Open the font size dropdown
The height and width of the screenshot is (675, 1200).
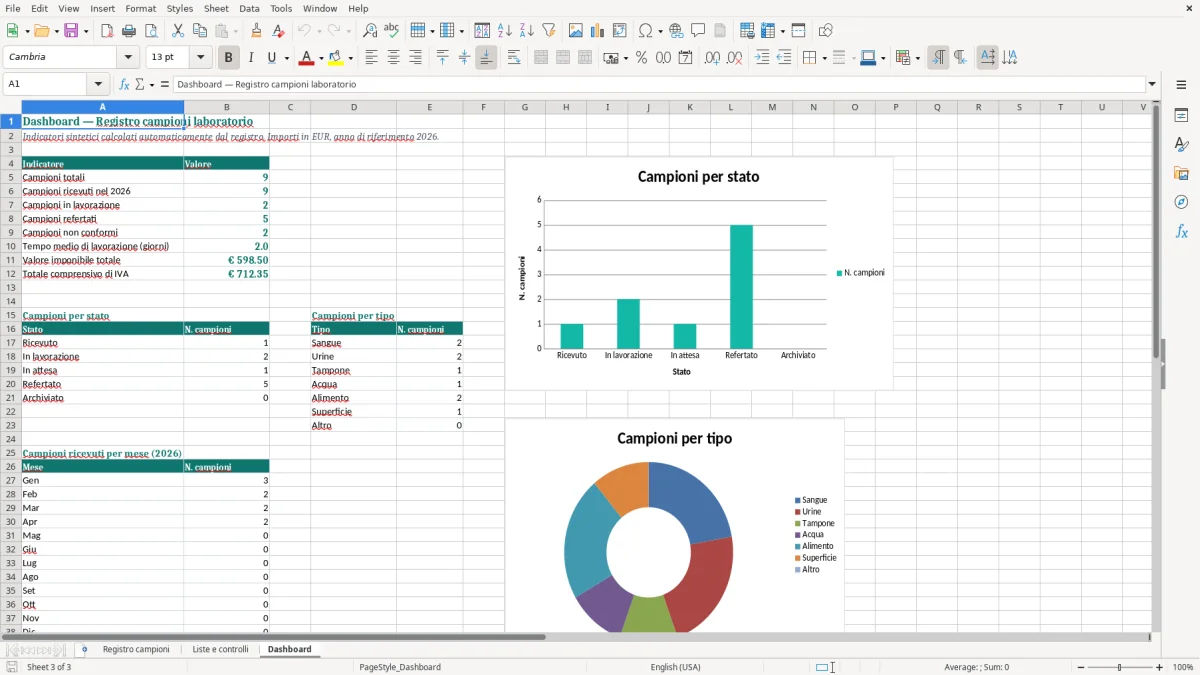200,57
